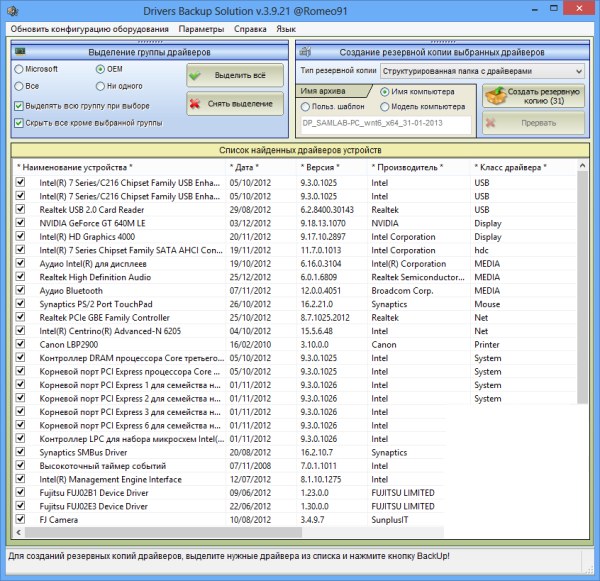Toggle 'Скрыть все кроме выбранной группы' checkbox
600x581 pixels.
[x=20, y=123]
